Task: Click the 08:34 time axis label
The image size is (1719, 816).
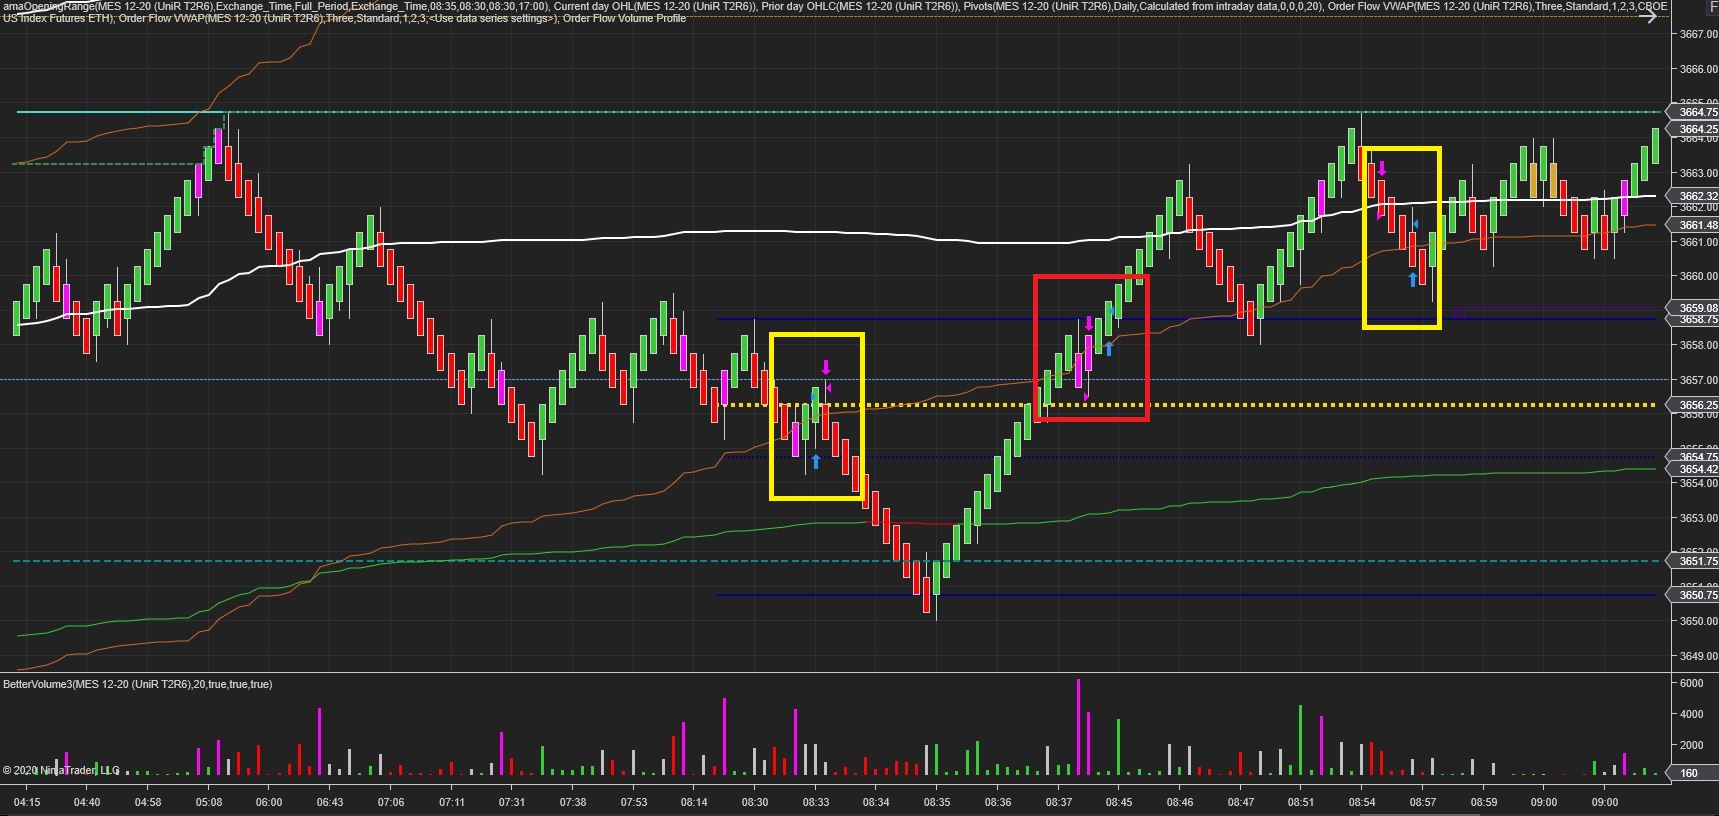Action: [876, 802]
